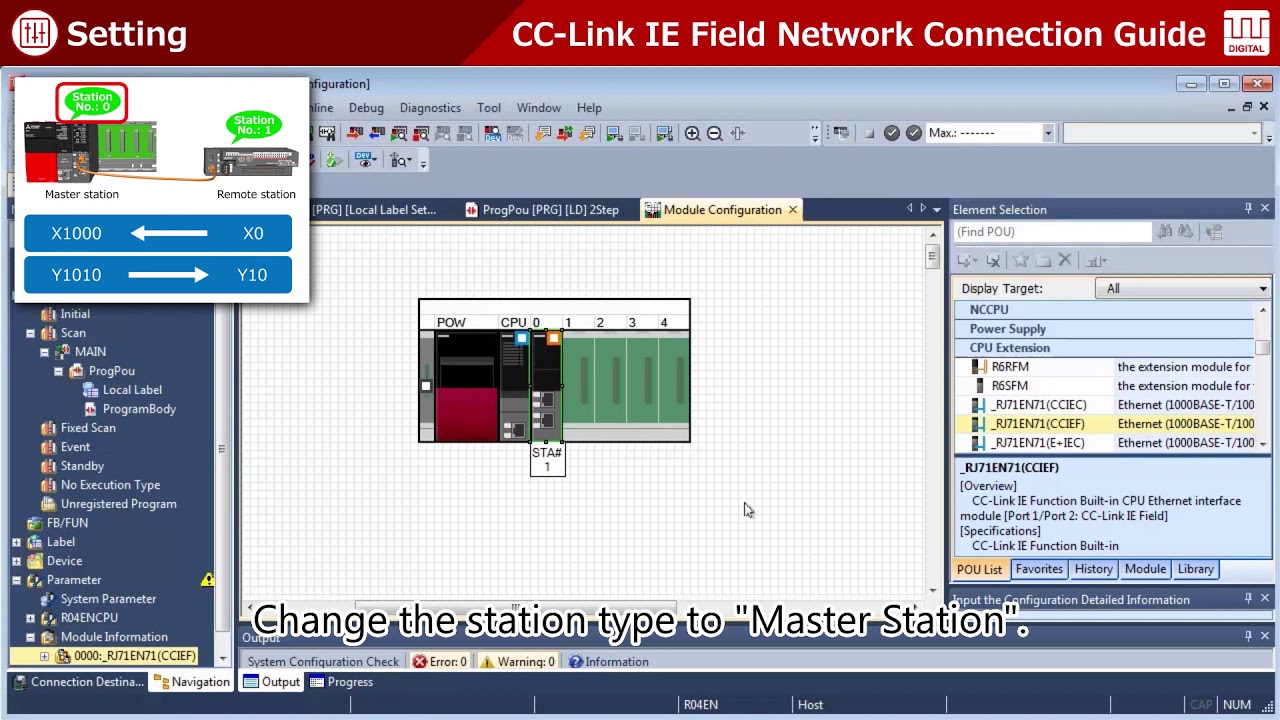Viewport: 1280px width, 720px height.
Task: Select Unregistered Program in the tree
Action: click(118, 504)
